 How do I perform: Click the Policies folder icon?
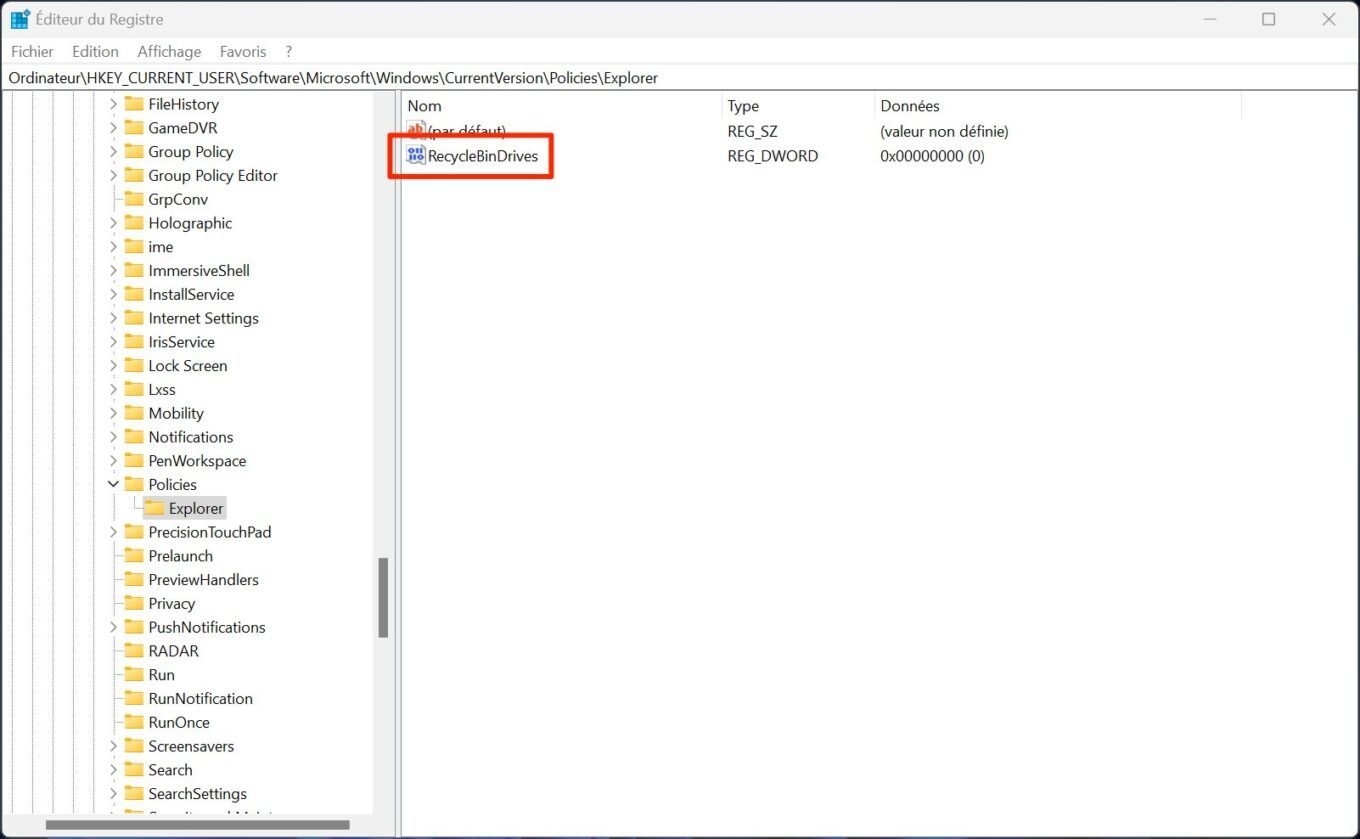[x=134, y=484]
